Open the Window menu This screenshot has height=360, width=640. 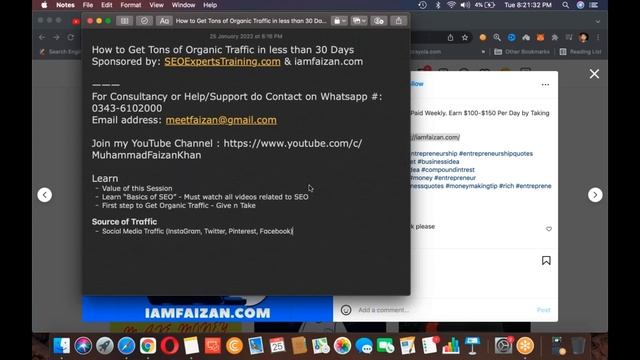coord(183,5)
